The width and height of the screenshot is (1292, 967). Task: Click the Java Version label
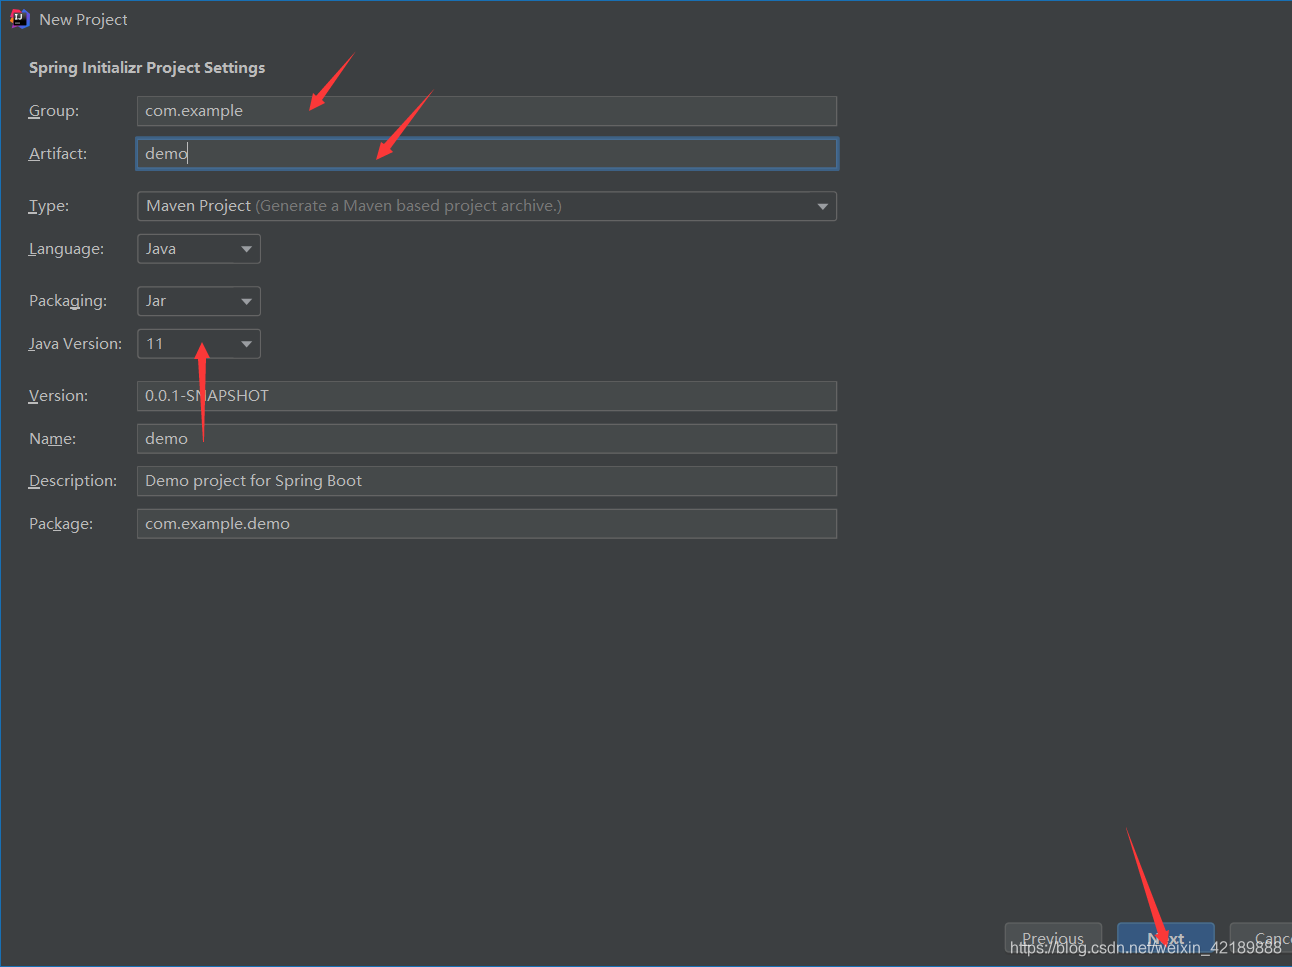pos(75,344)
